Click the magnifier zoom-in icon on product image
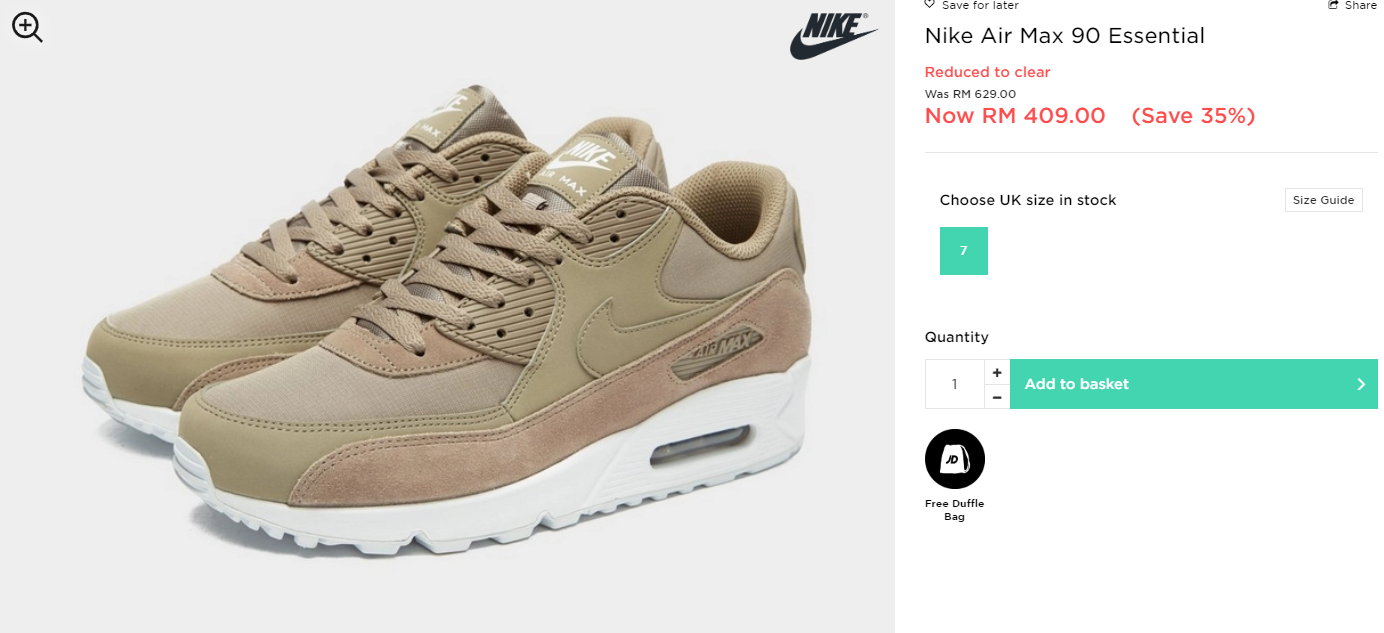Screen dimensions: 1384x633 pos(27,27)
